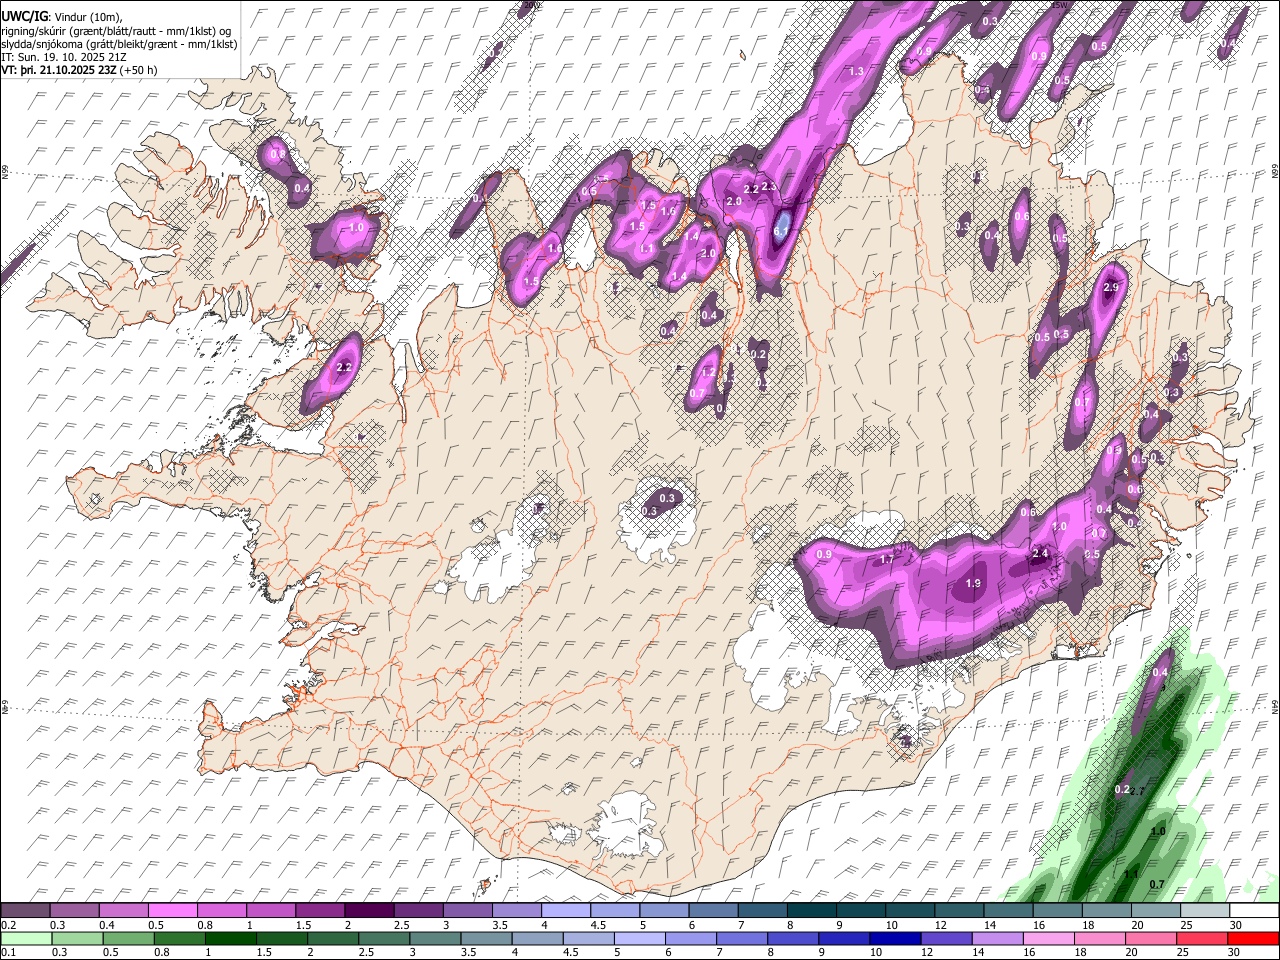Click the darkest purple upper swatch between 2 and 2.5

tap(369, 911)
